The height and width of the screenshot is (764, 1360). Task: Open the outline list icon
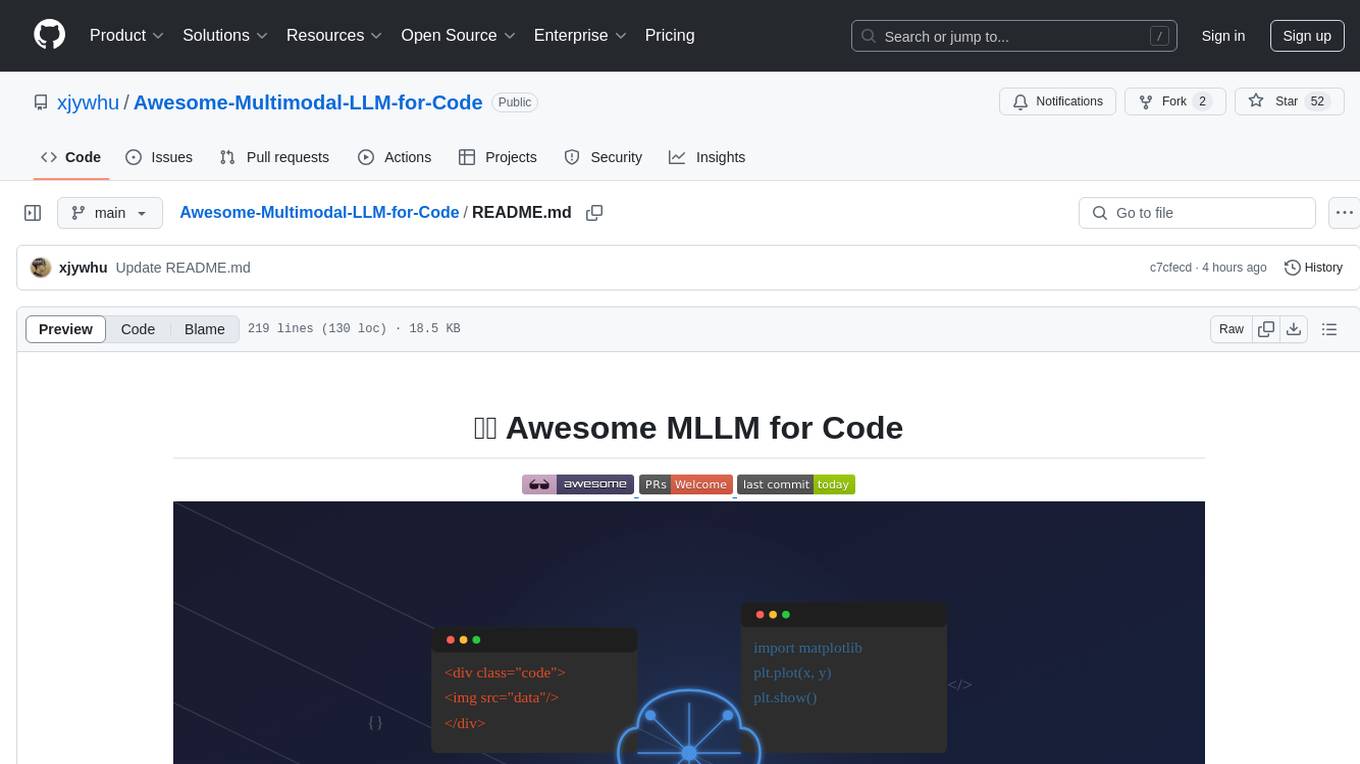(x=1329, y=329)
